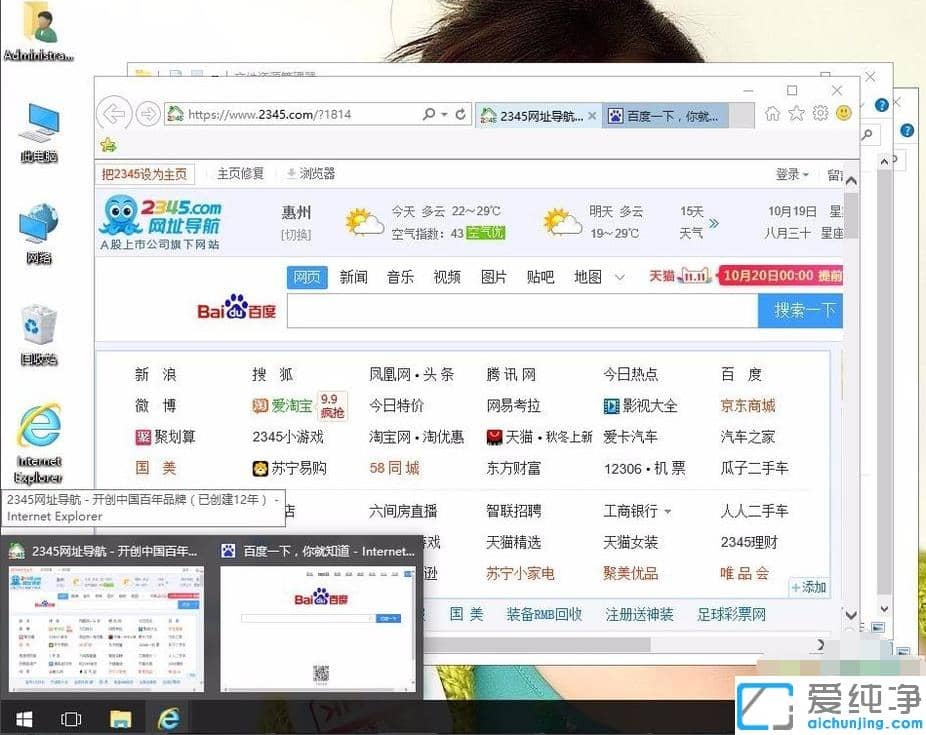Image resolution: width=926 pixels, height=735 pixels.
Task: Select the 新闻 category tab
Action: tap(353, 277)
